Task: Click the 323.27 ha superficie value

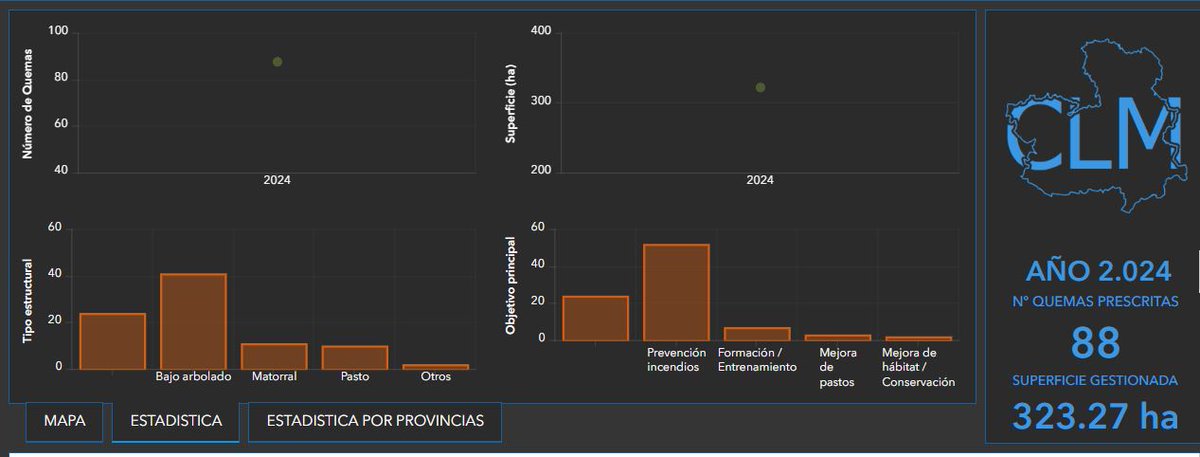Action: tap(1096, 417)
